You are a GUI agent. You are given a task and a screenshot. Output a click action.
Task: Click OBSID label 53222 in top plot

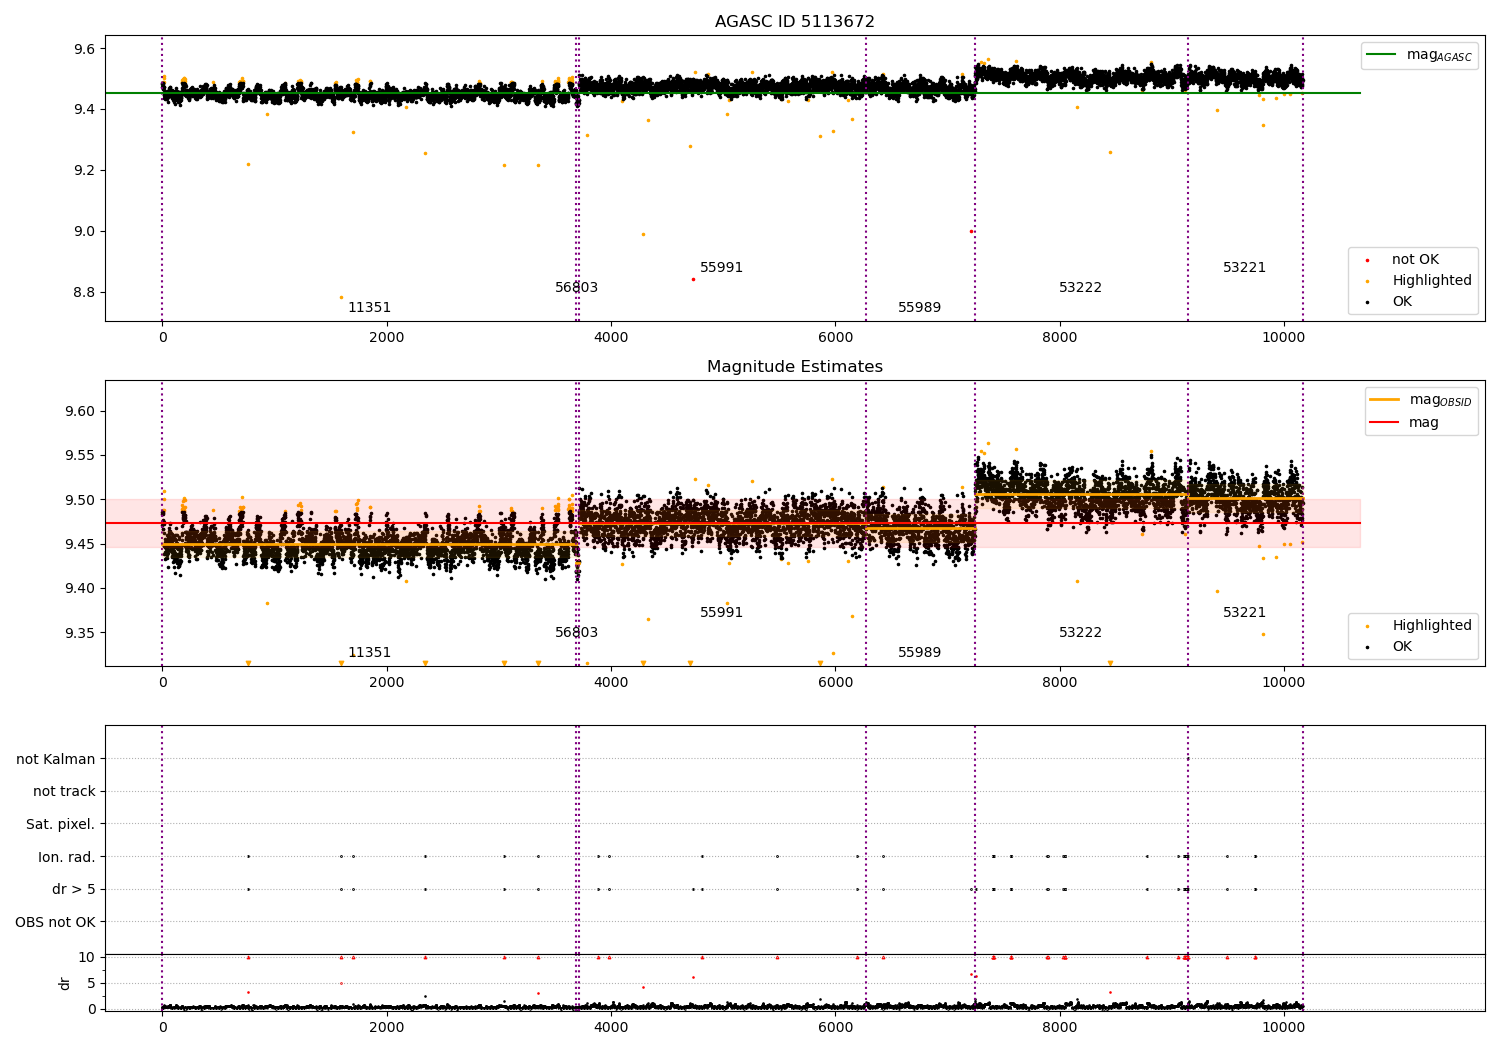click(1080, 288)
